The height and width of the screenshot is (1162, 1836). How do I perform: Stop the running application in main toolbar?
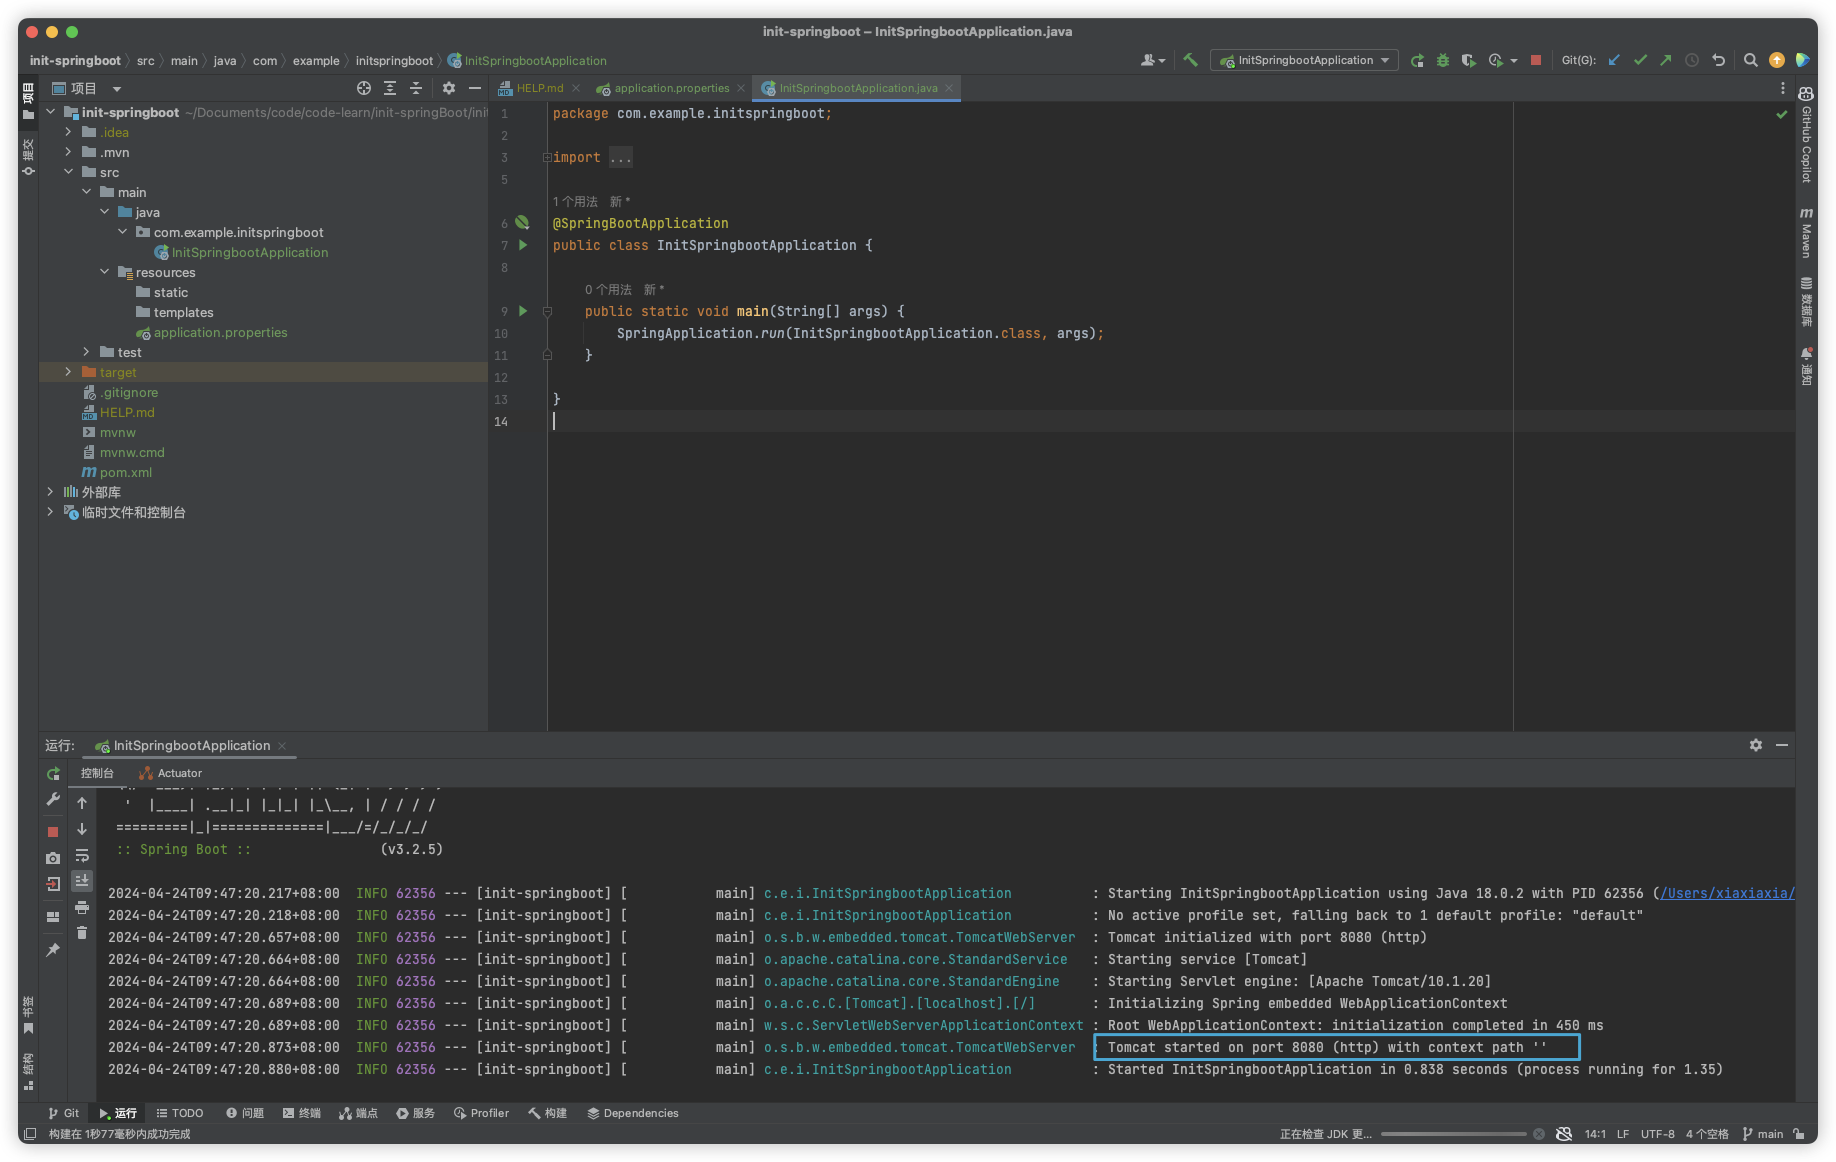pos(1536,60)
